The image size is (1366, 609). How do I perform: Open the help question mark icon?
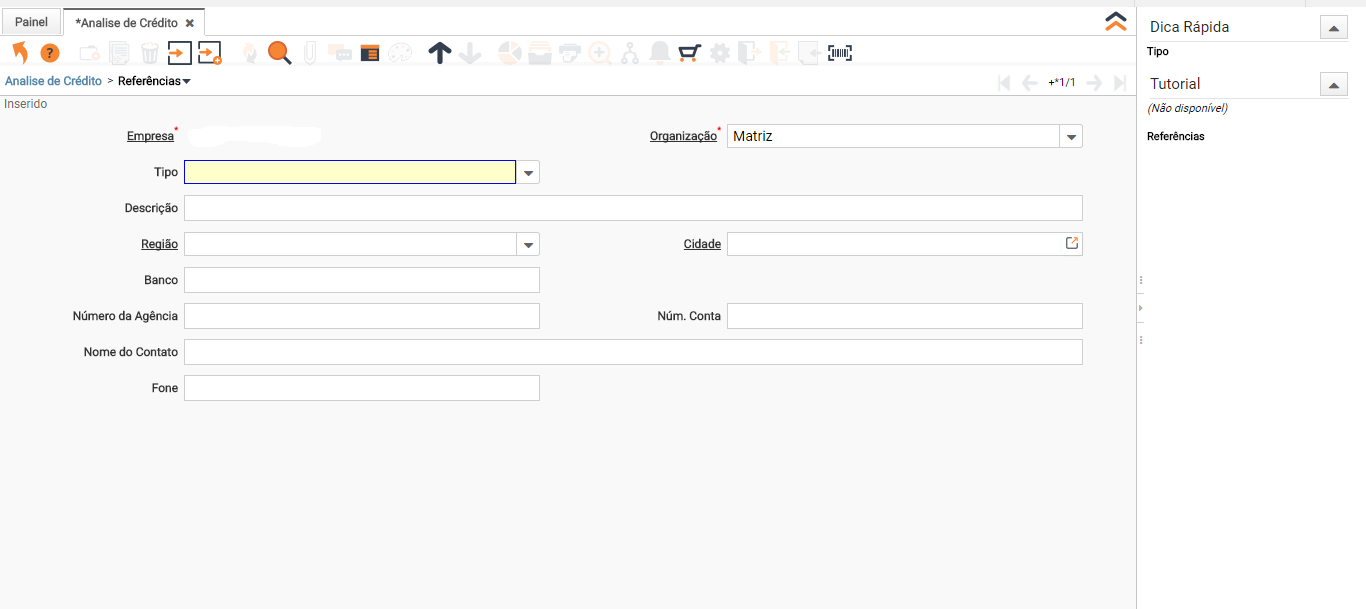tap(50, 53)
